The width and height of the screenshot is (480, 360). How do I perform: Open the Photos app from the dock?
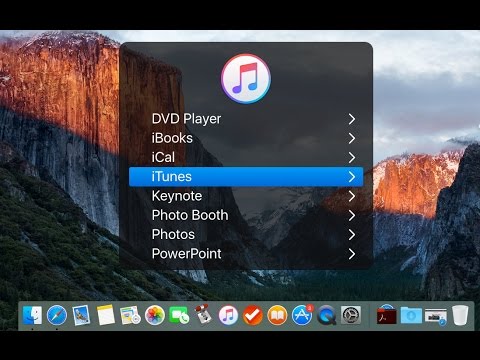[x=155, y=315]
